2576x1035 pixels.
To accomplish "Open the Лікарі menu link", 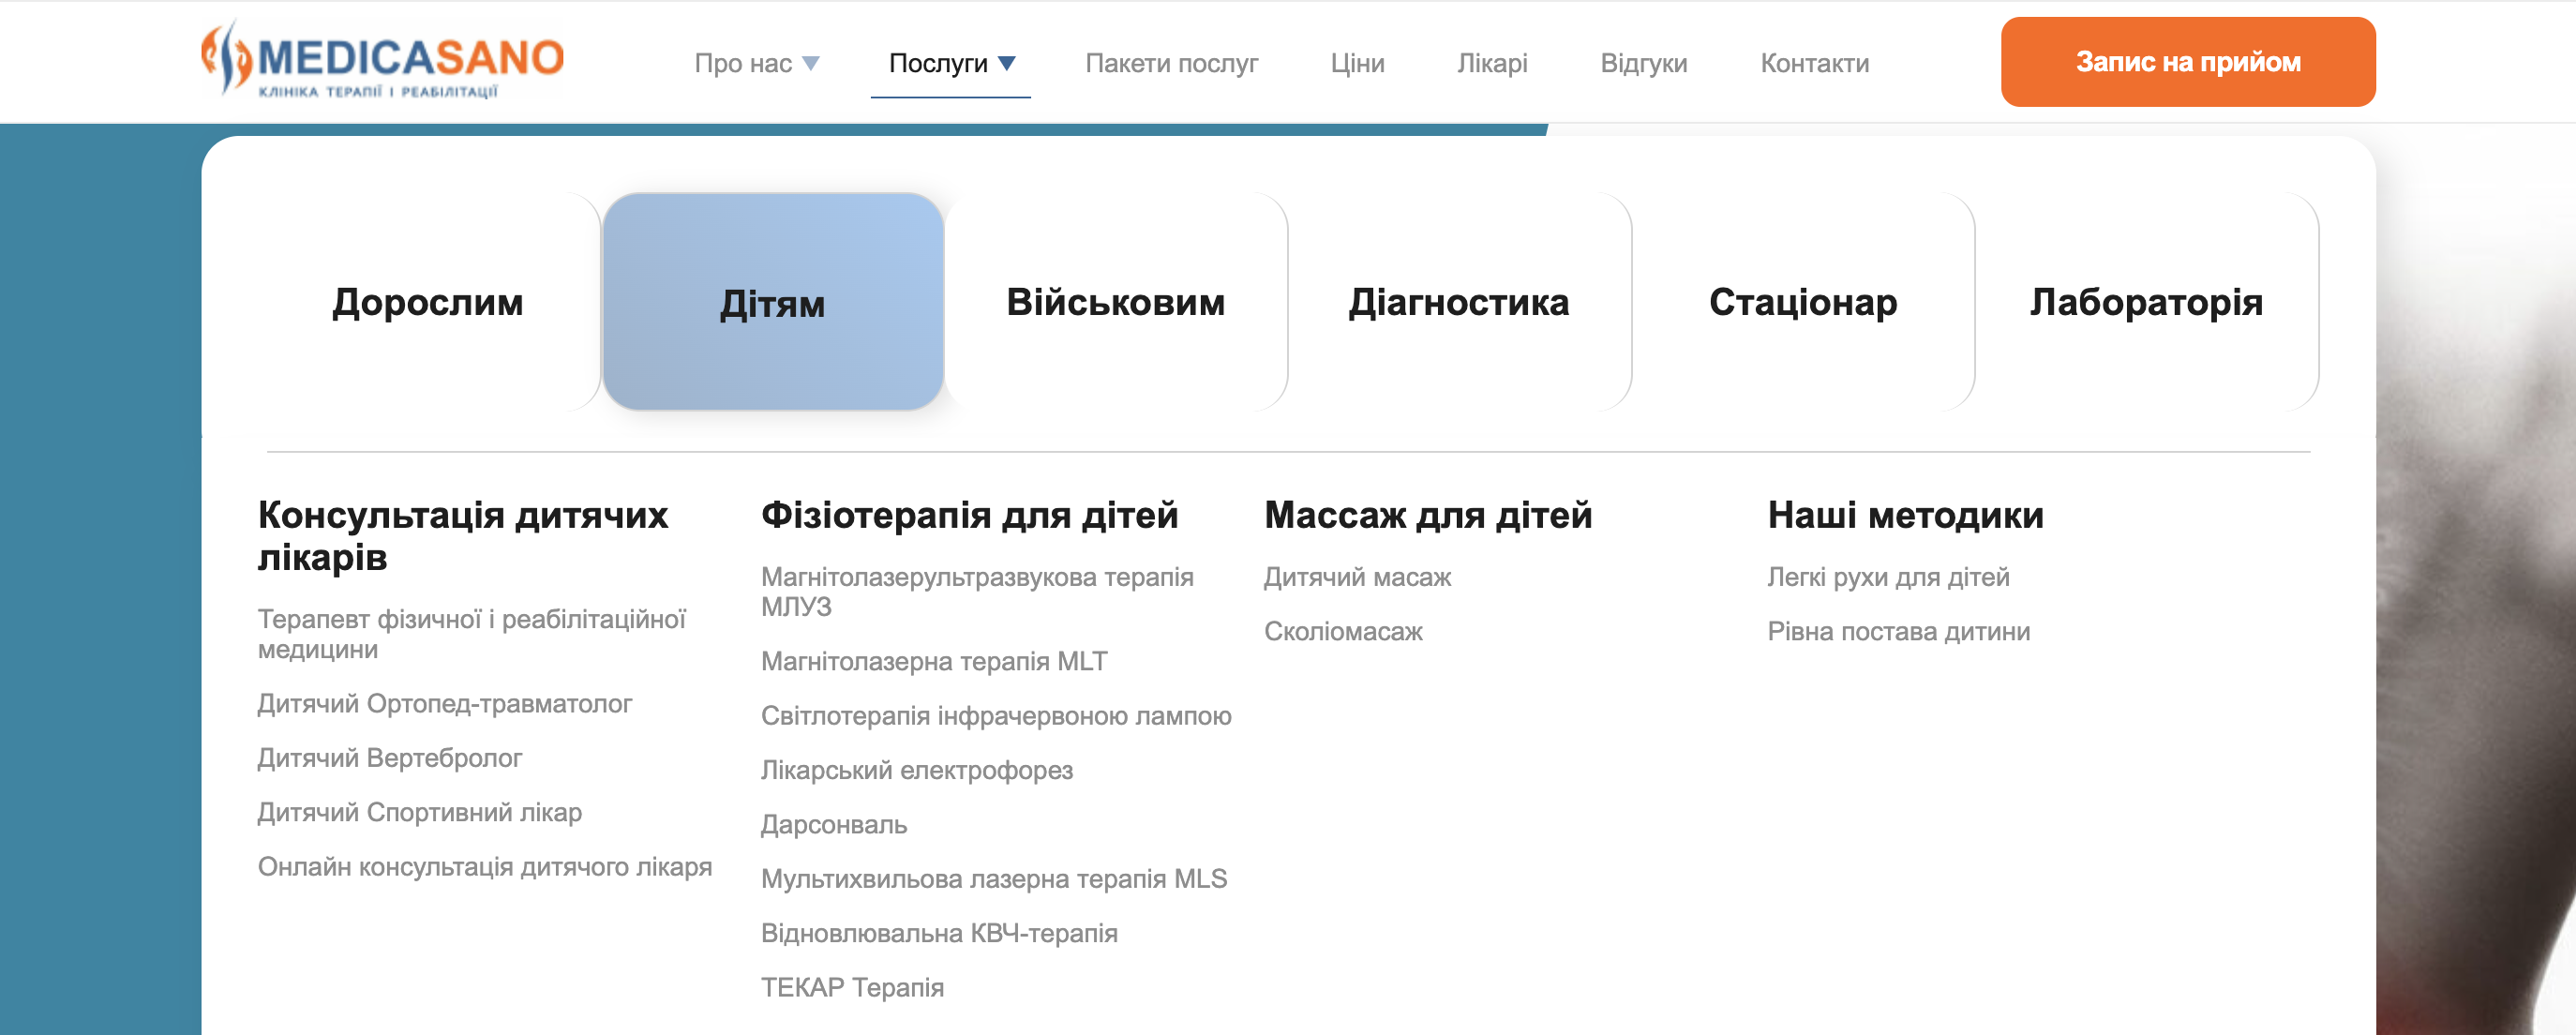I will click(1492, 64).
